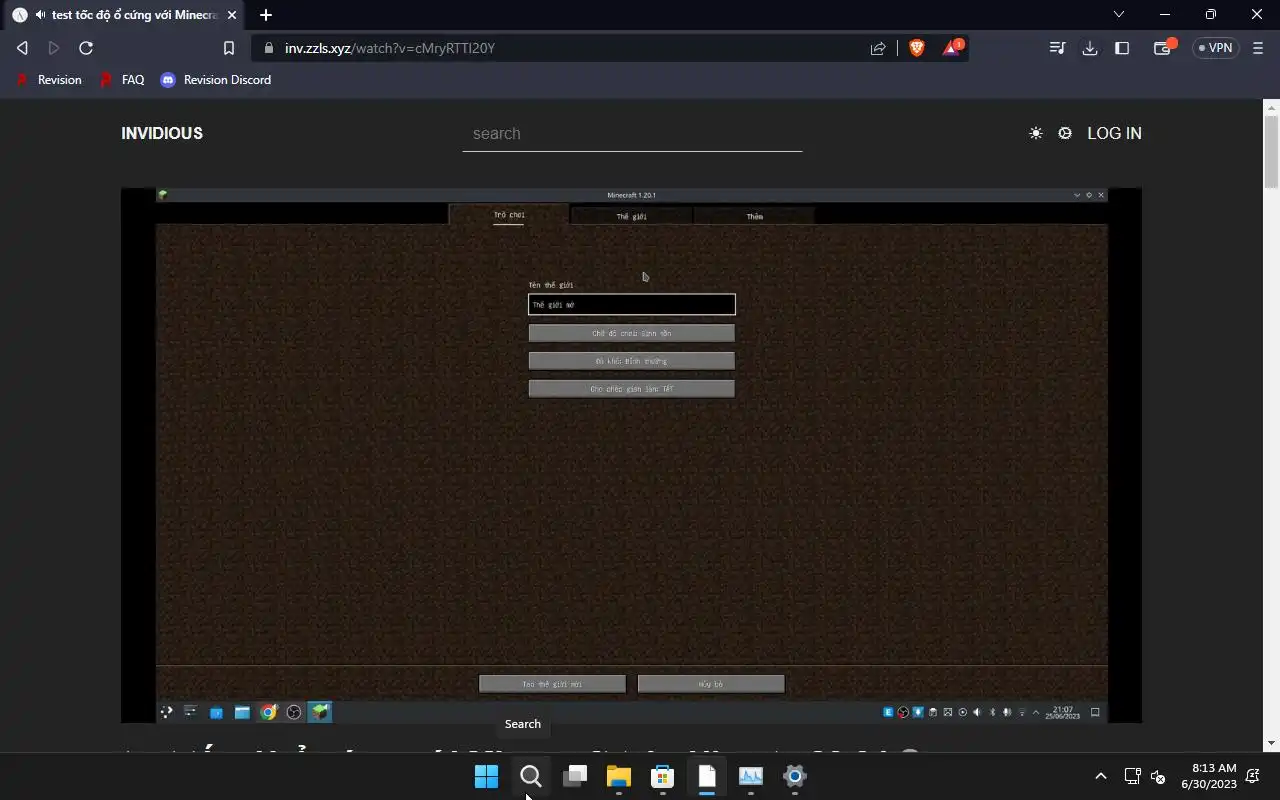The height and width of the screenshot is (800, 1280).
Task: Share this page using the share icon
Action: coord(878,48)
